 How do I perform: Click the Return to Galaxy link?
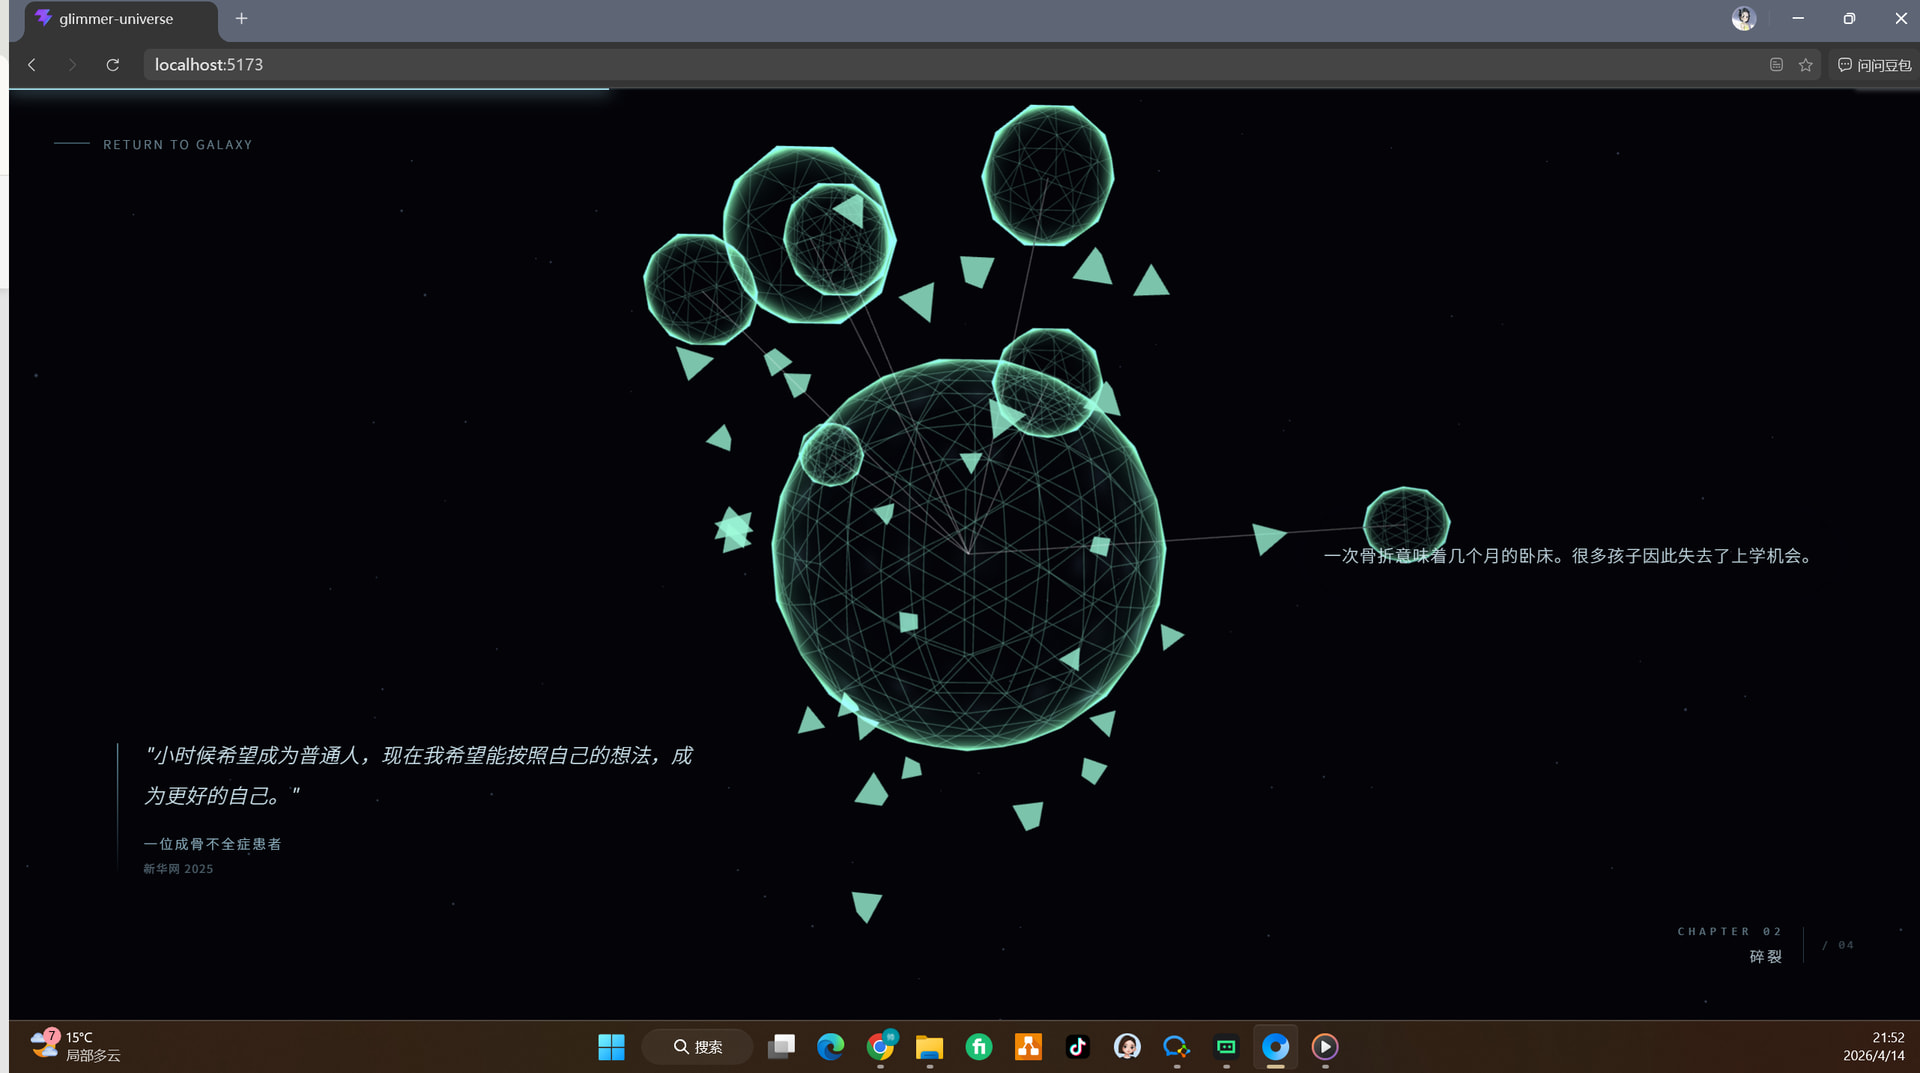pyautogui.click(x=177, y=145)
